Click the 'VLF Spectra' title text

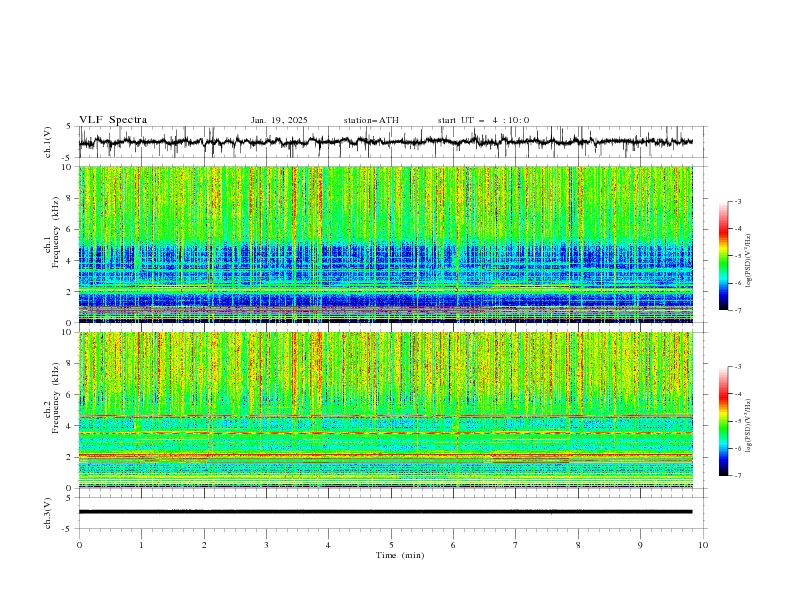113,120
